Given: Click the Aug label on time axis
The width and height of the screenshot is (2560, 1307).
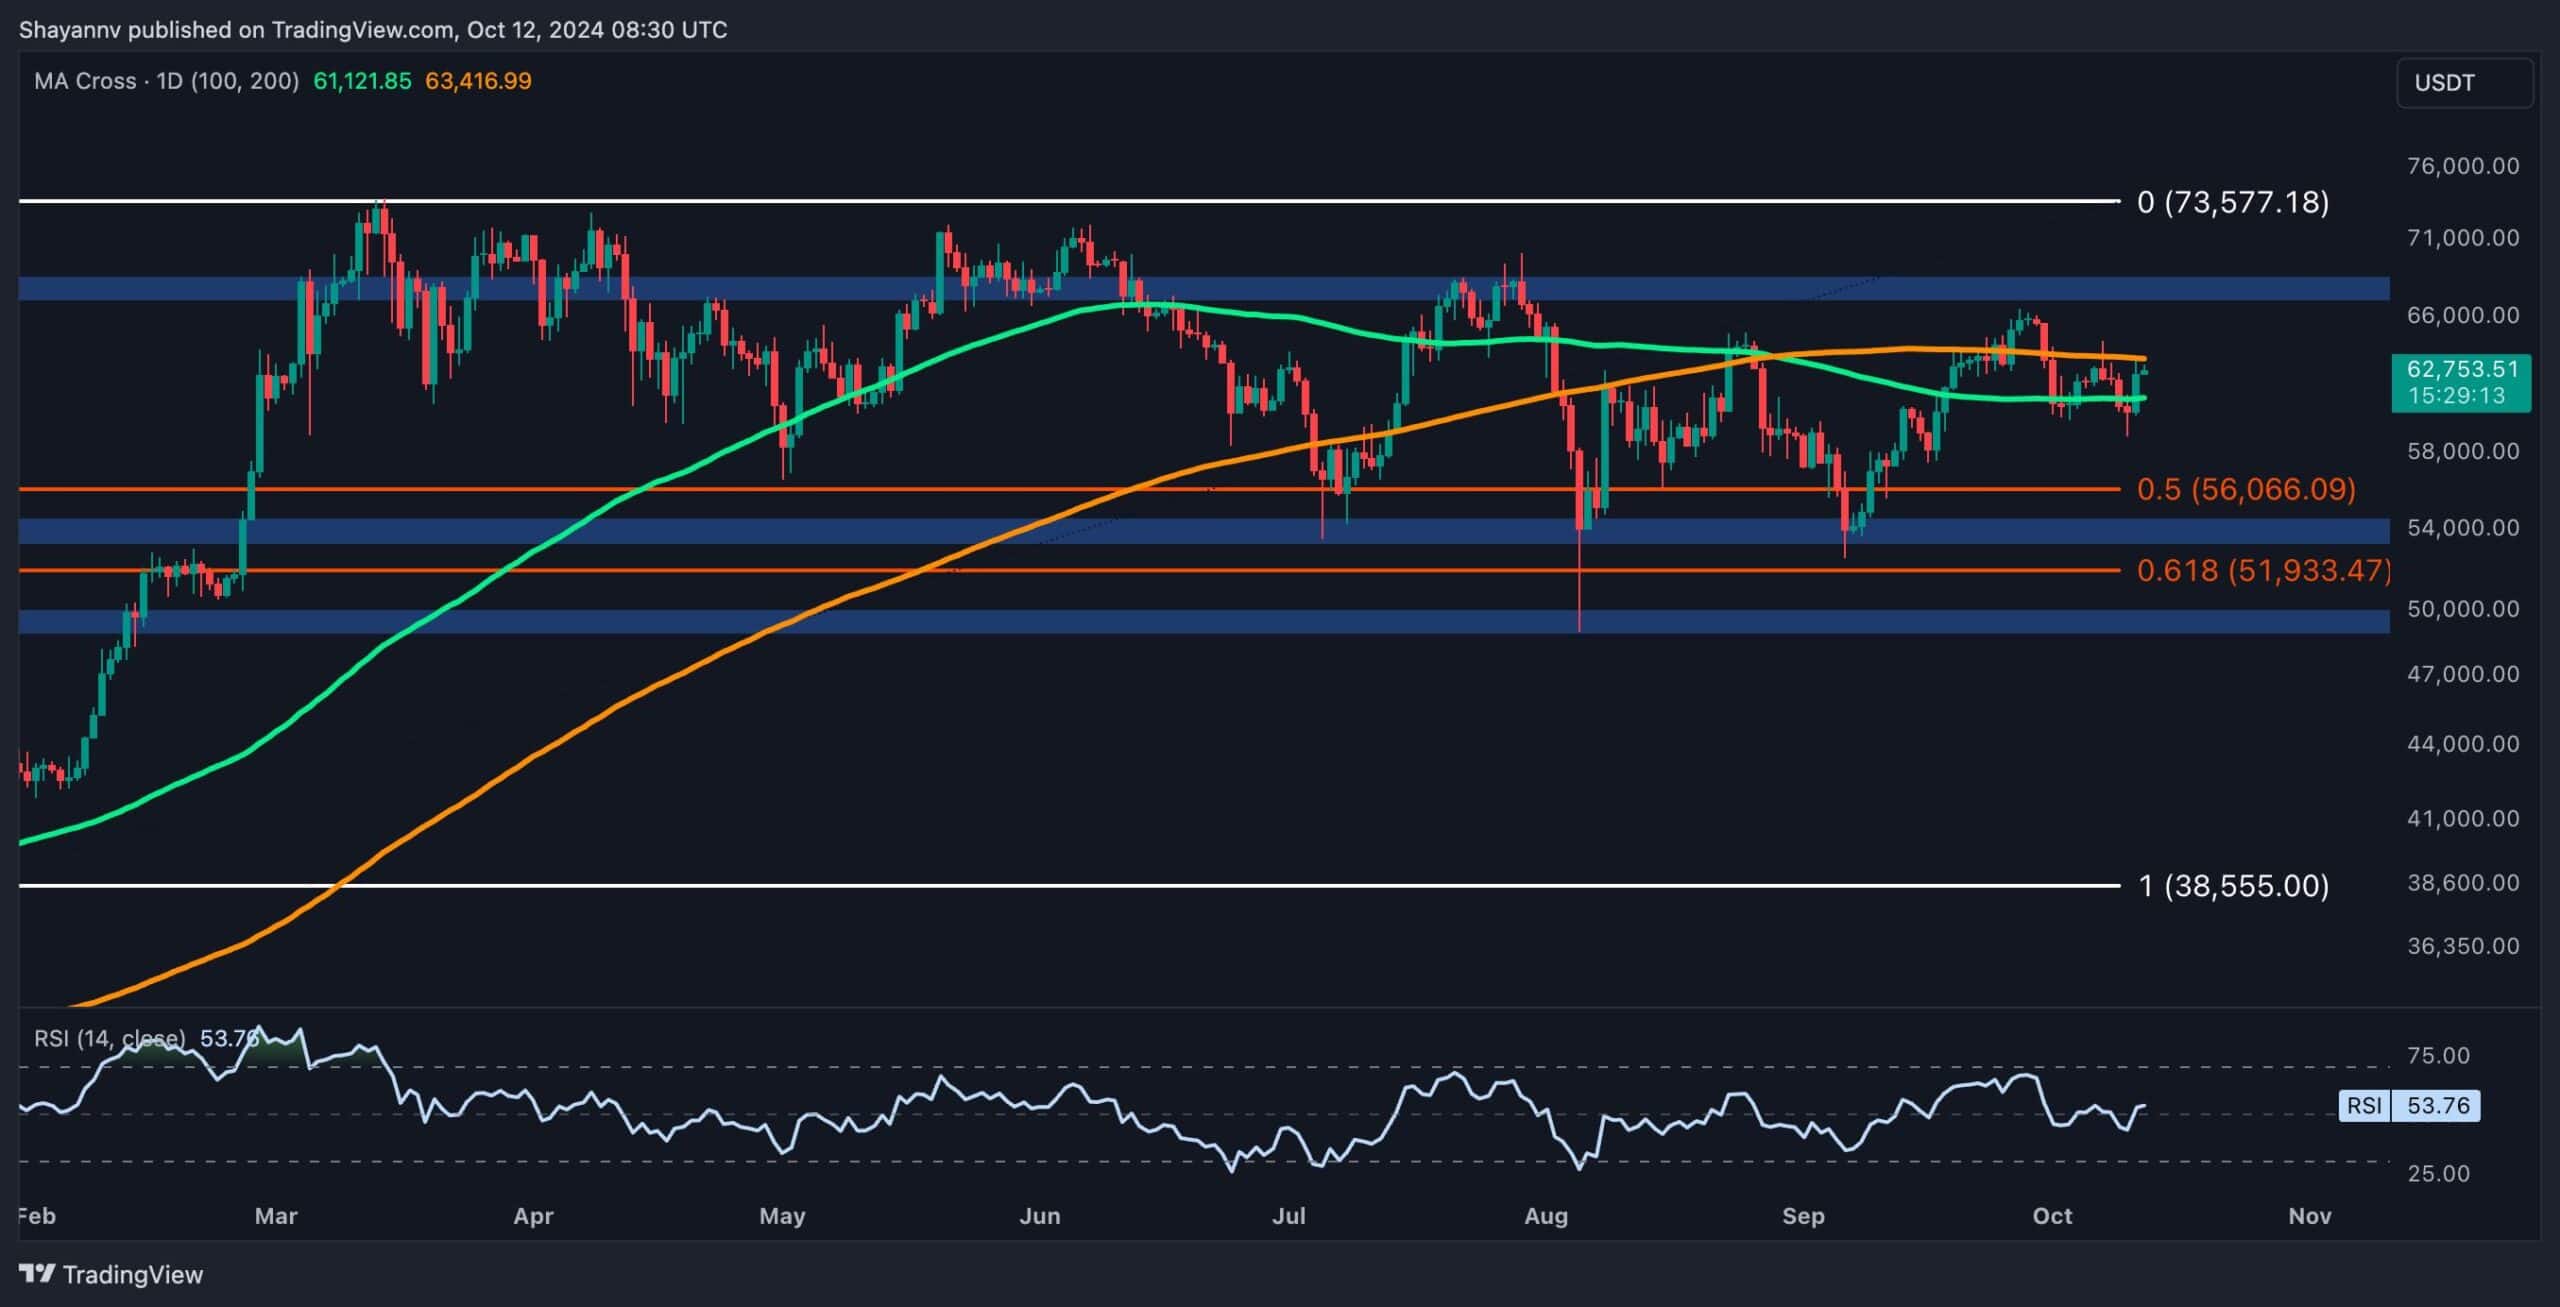Looking at the screenshot, I should click(x=1546, y=1216).
